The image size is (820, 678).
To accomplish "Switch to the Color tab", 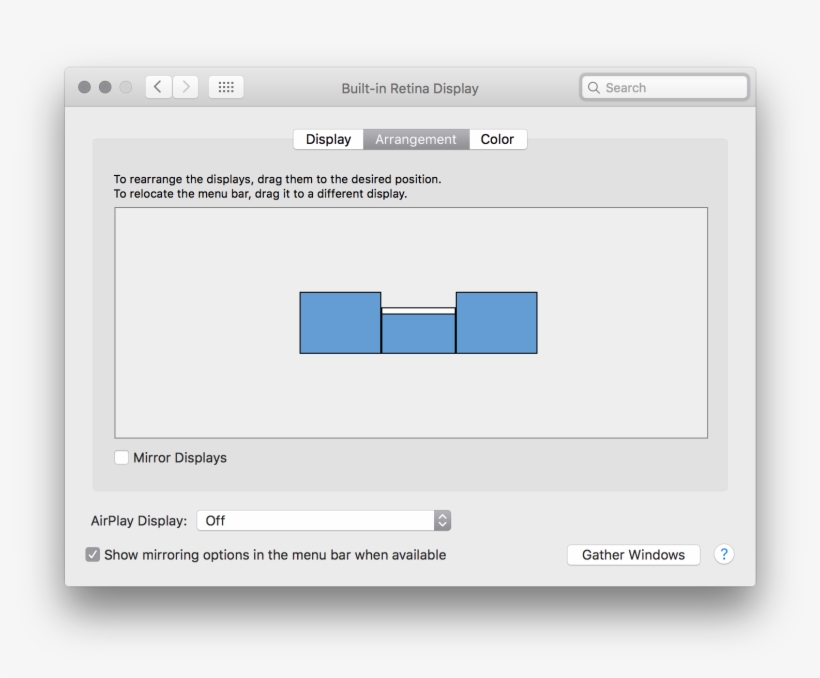I will click(x=497, y=139).
